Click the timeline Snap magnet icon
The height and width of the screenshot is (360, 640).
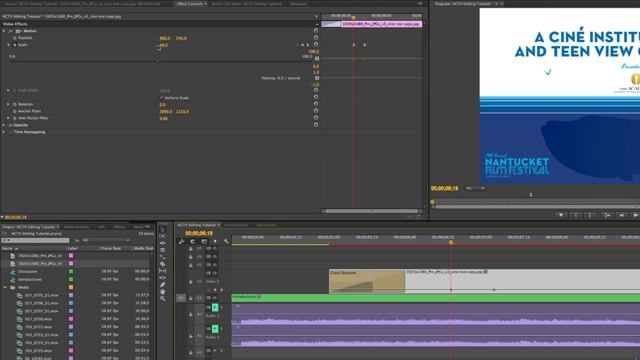[x=193, y=241]
